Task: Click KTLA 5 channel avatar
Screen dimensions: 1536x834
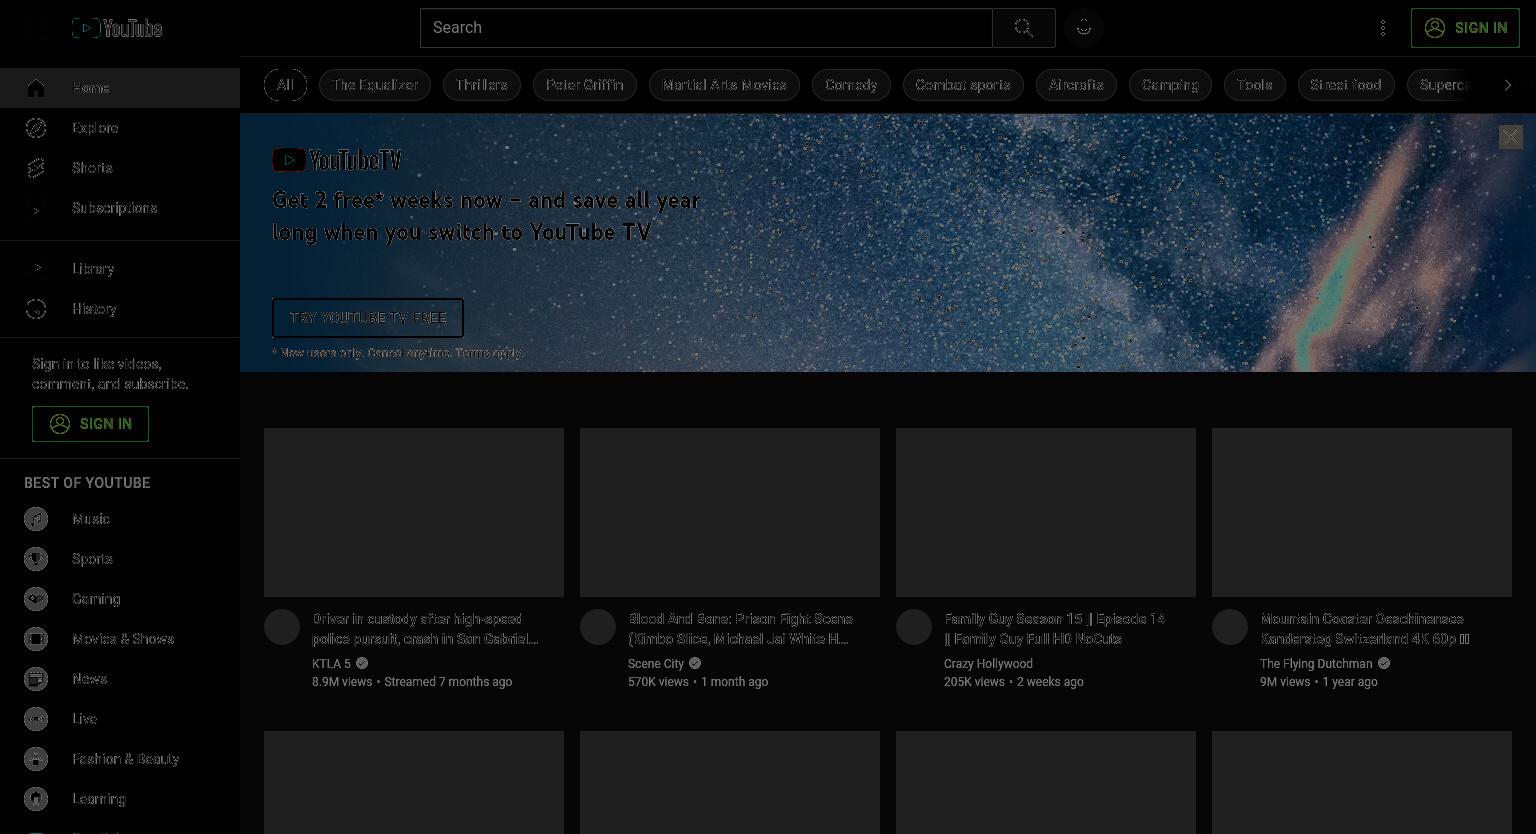Action: (282, 627)
